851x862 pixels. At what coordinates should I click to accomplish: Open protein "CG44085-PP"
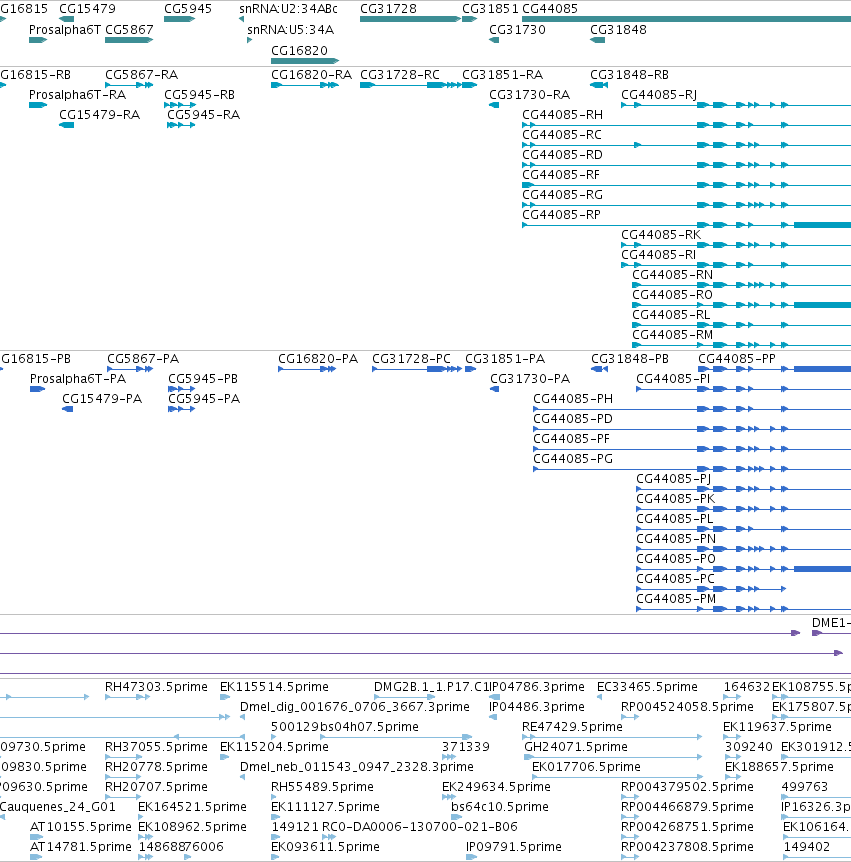[737, 359]
